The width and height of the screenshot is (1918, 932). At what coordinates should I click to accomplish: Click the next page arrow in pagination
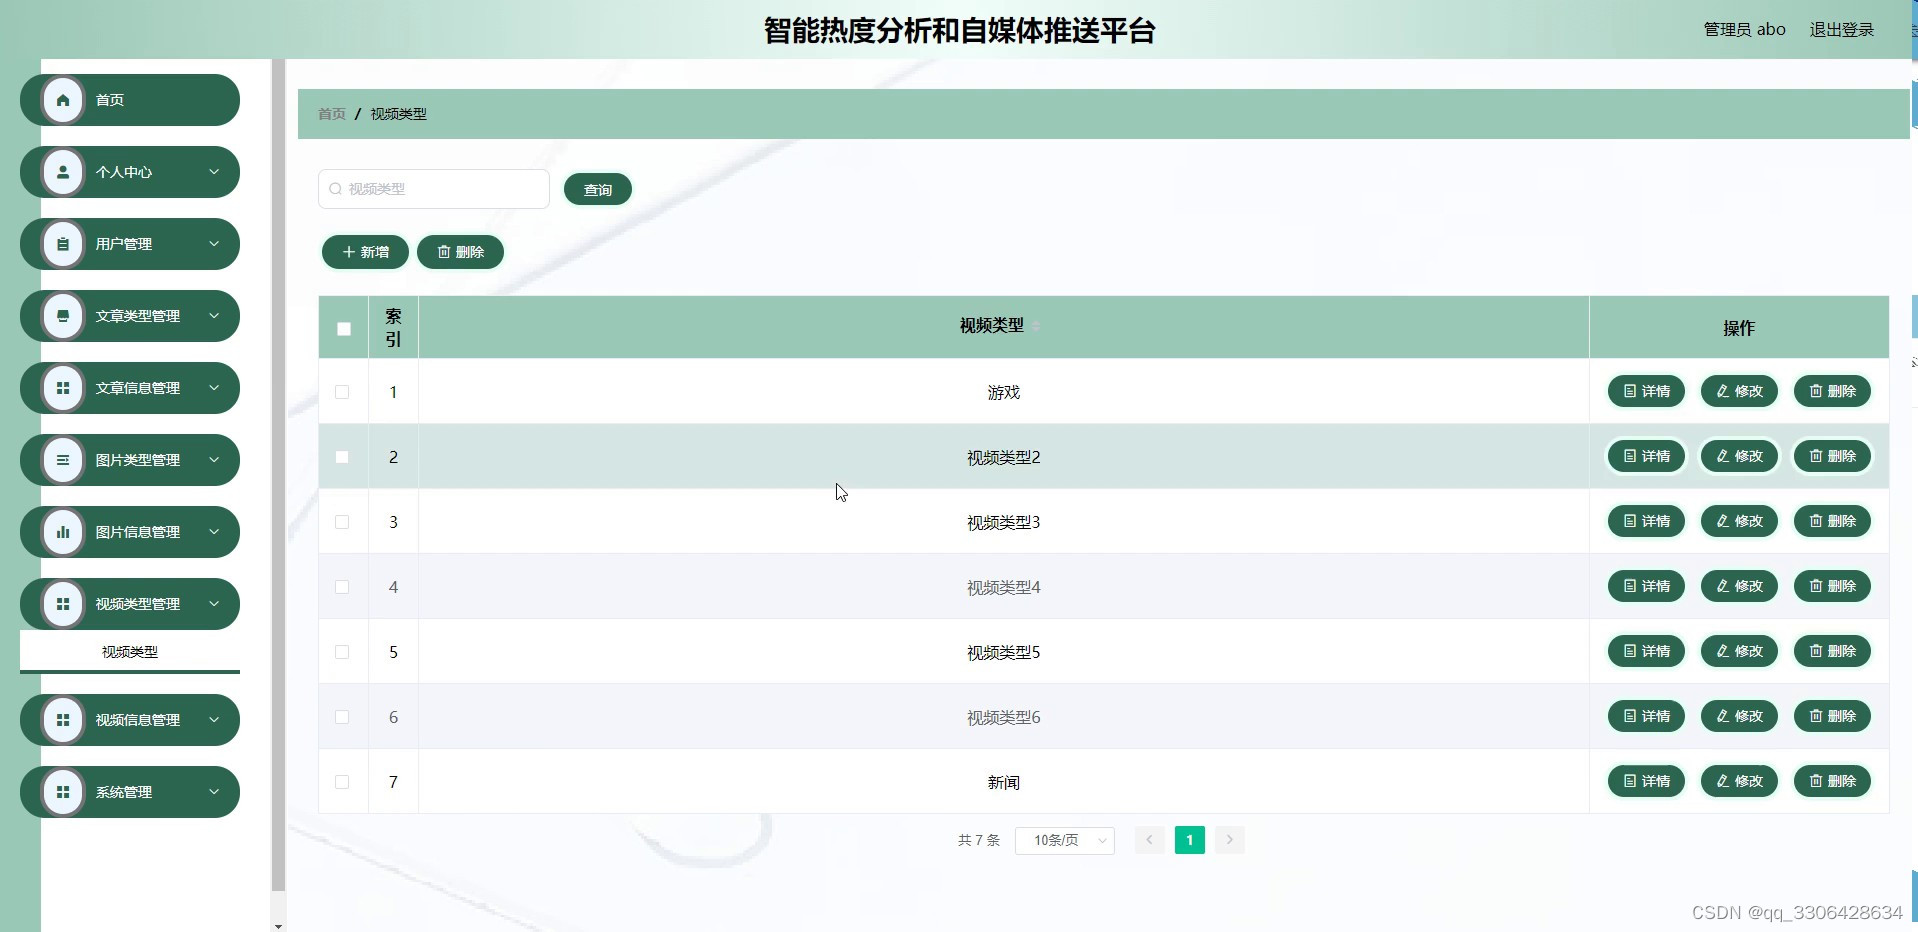tap(1230, 840)
